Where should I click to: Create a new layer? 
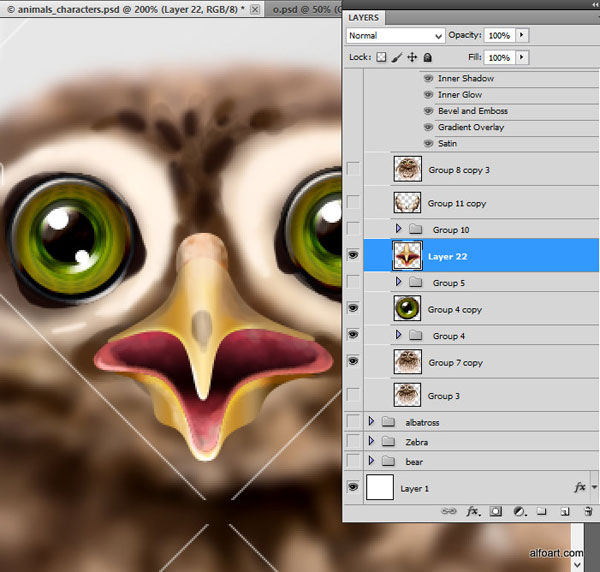pos(565,511)
